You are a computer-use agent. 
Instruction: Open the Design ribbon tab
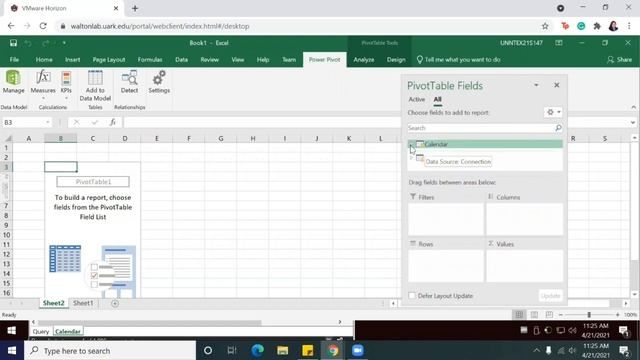[396, 60]
